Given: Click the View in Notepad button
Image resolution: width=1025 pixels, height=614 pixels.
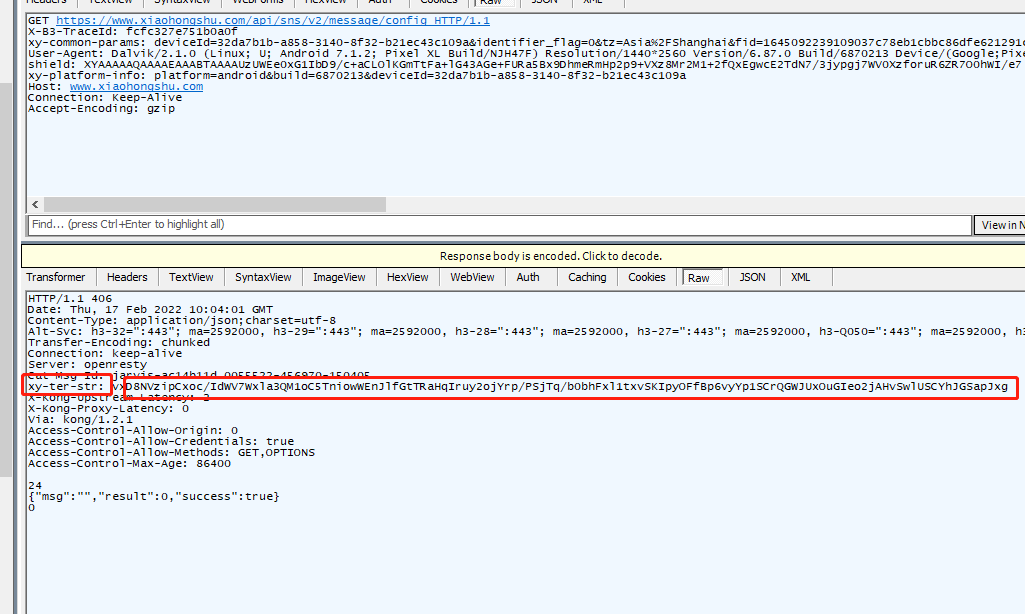Looking at the screenshot, I should coord(1000,225).
